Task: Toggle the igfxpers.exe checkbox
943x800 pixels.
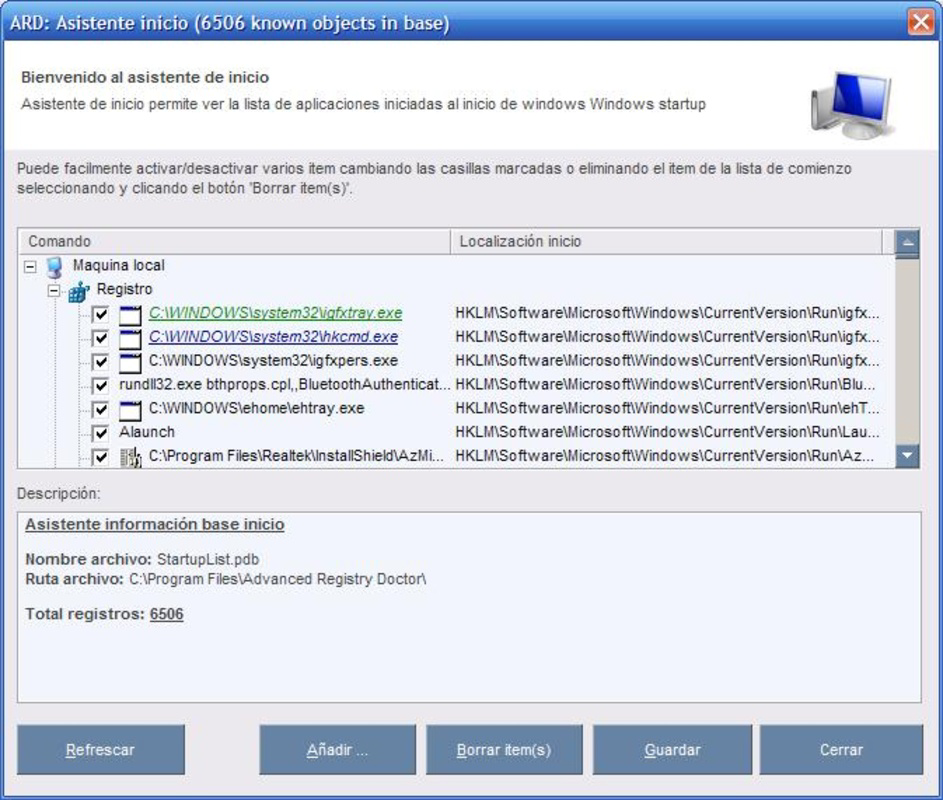Action: coord(100,362)
